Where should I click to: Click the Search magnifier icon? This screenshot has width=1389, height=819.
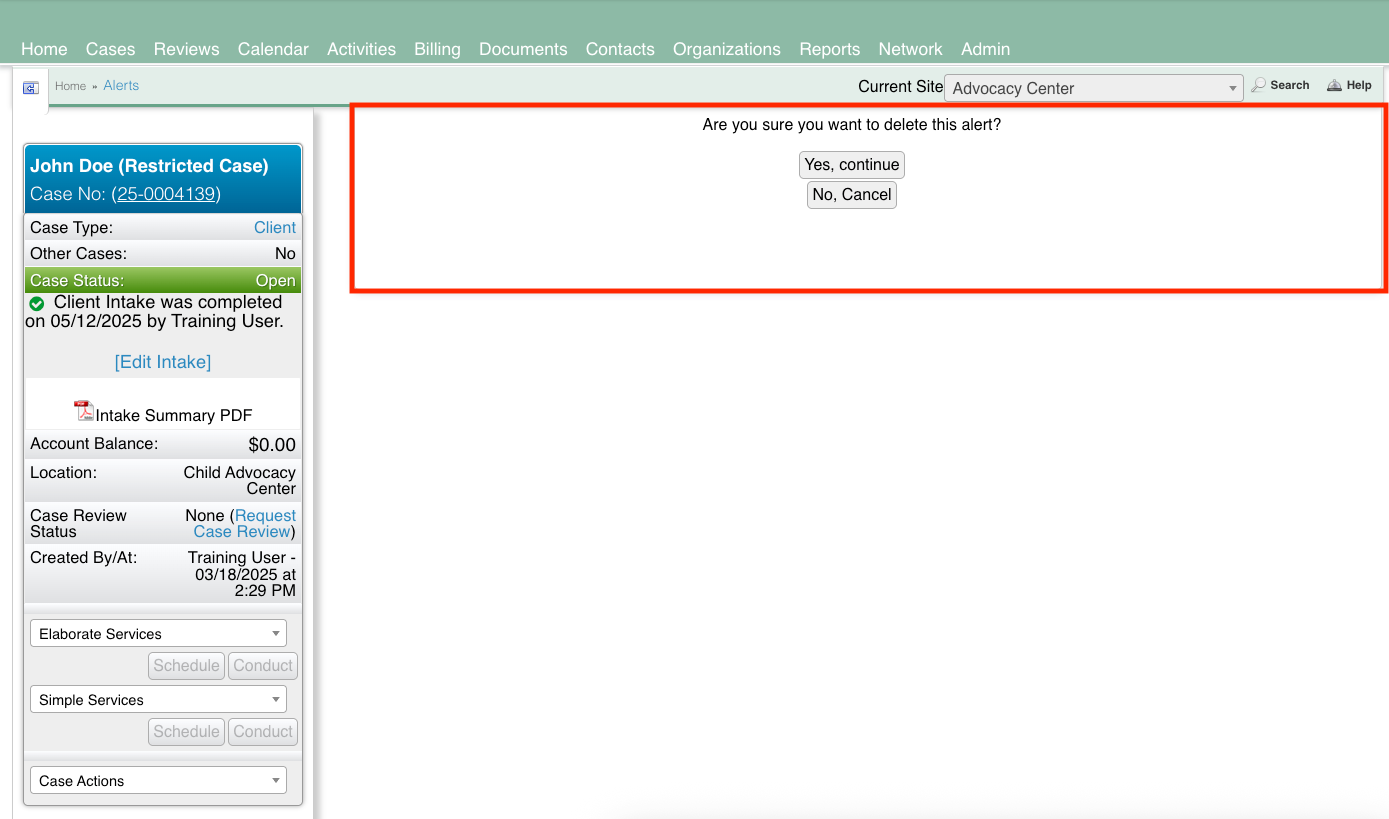[1259, 86]
